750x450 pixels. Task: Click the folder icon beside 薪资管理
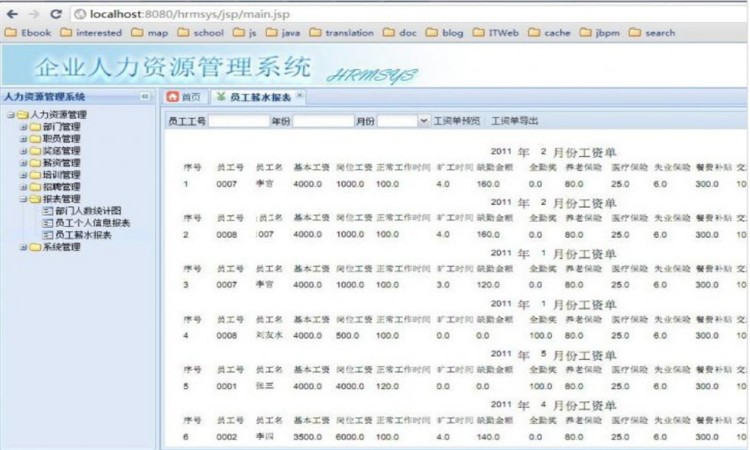[x=35, y=163]
